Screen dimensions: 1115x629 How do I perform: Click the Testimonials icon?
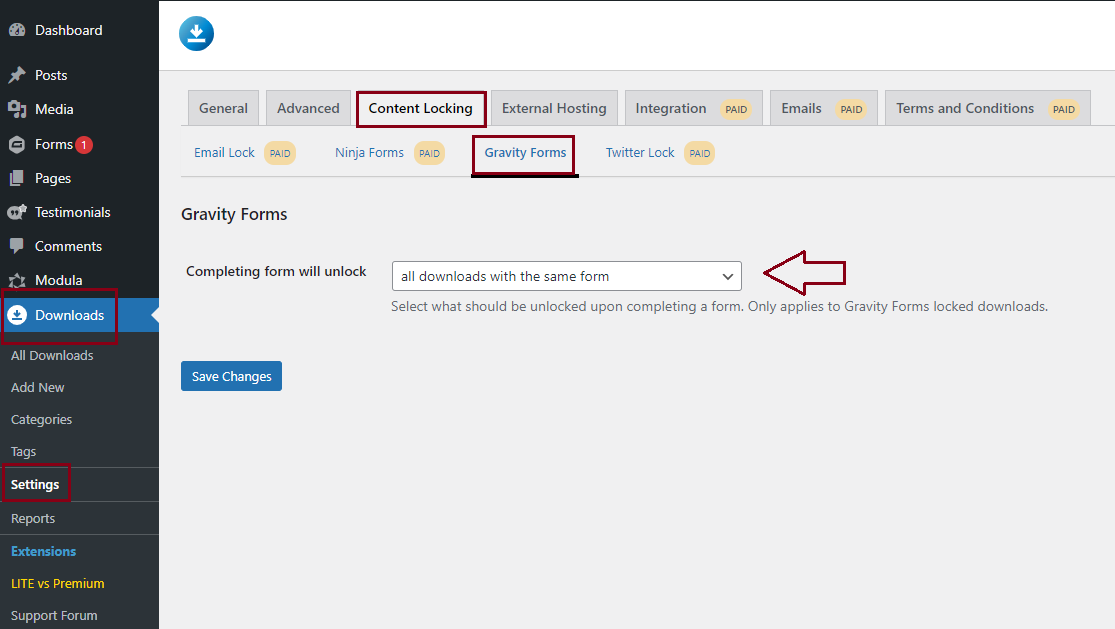(17, 212)
